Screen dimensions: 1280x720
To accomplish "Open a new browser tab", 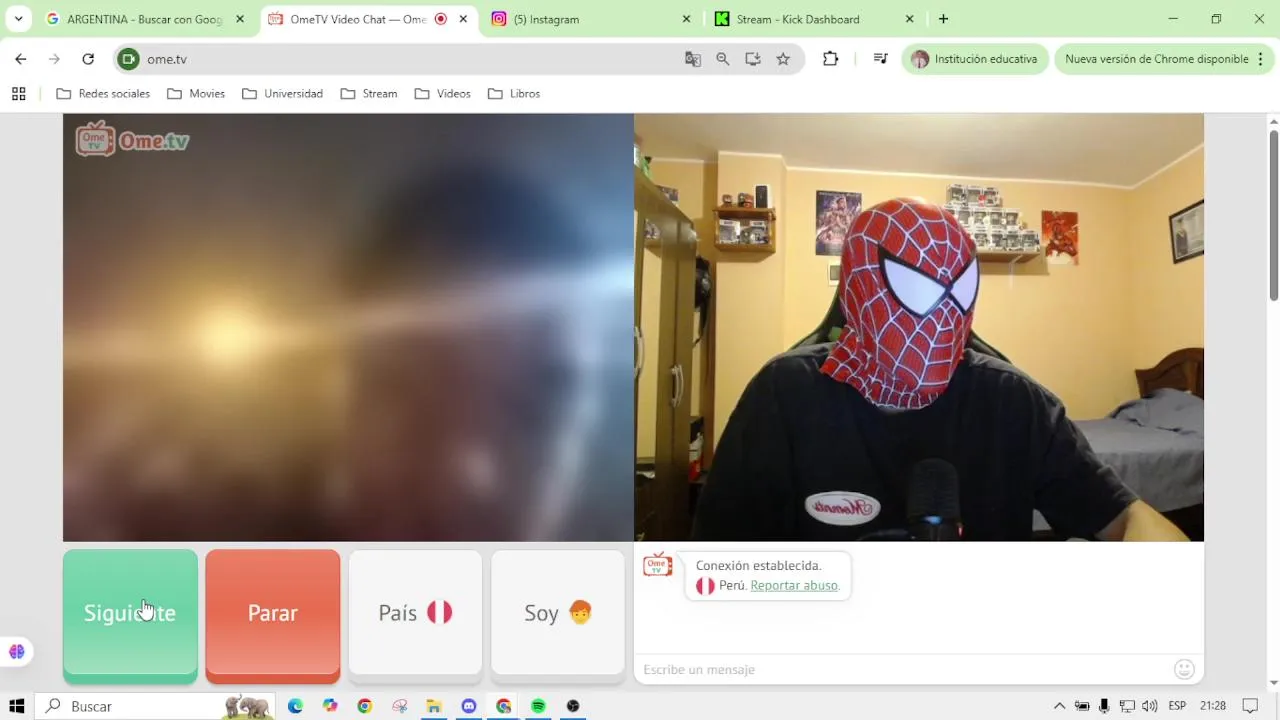I will 943,19.
